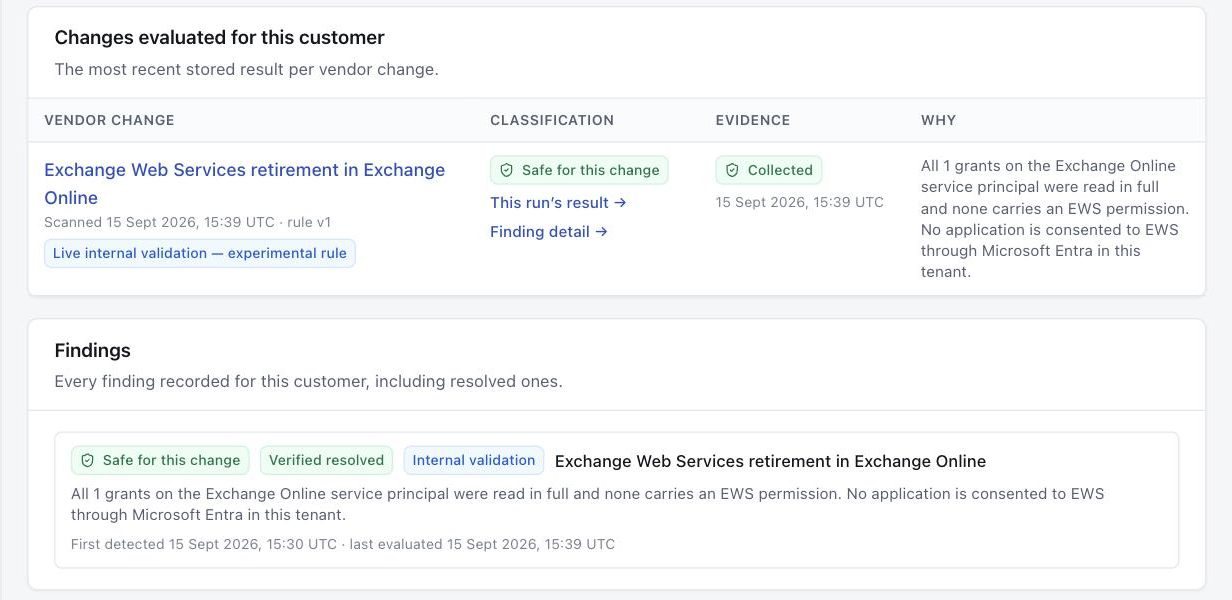Image resolution: width=1232 pixels, height=600 pixels.
Task: Click the EVIDENCE column header
Action: coord(753,120)
